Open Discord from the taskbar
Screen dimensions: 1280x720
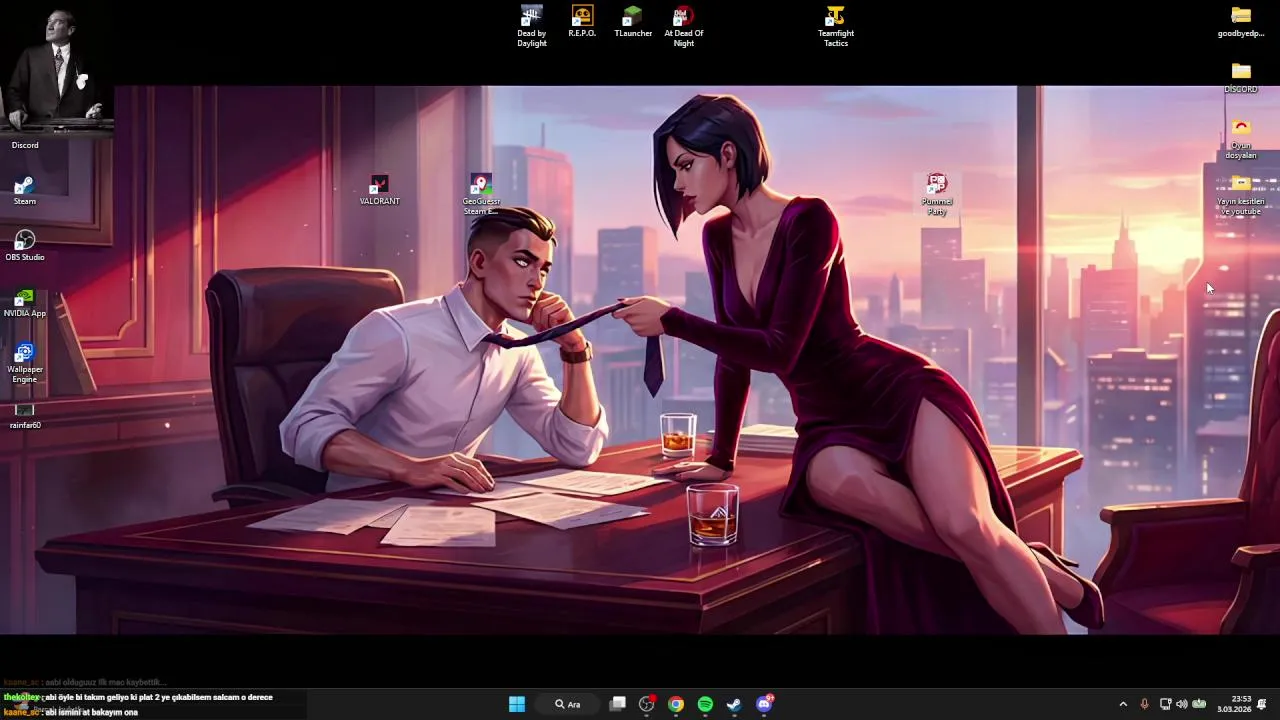click(x=764, y=704)
